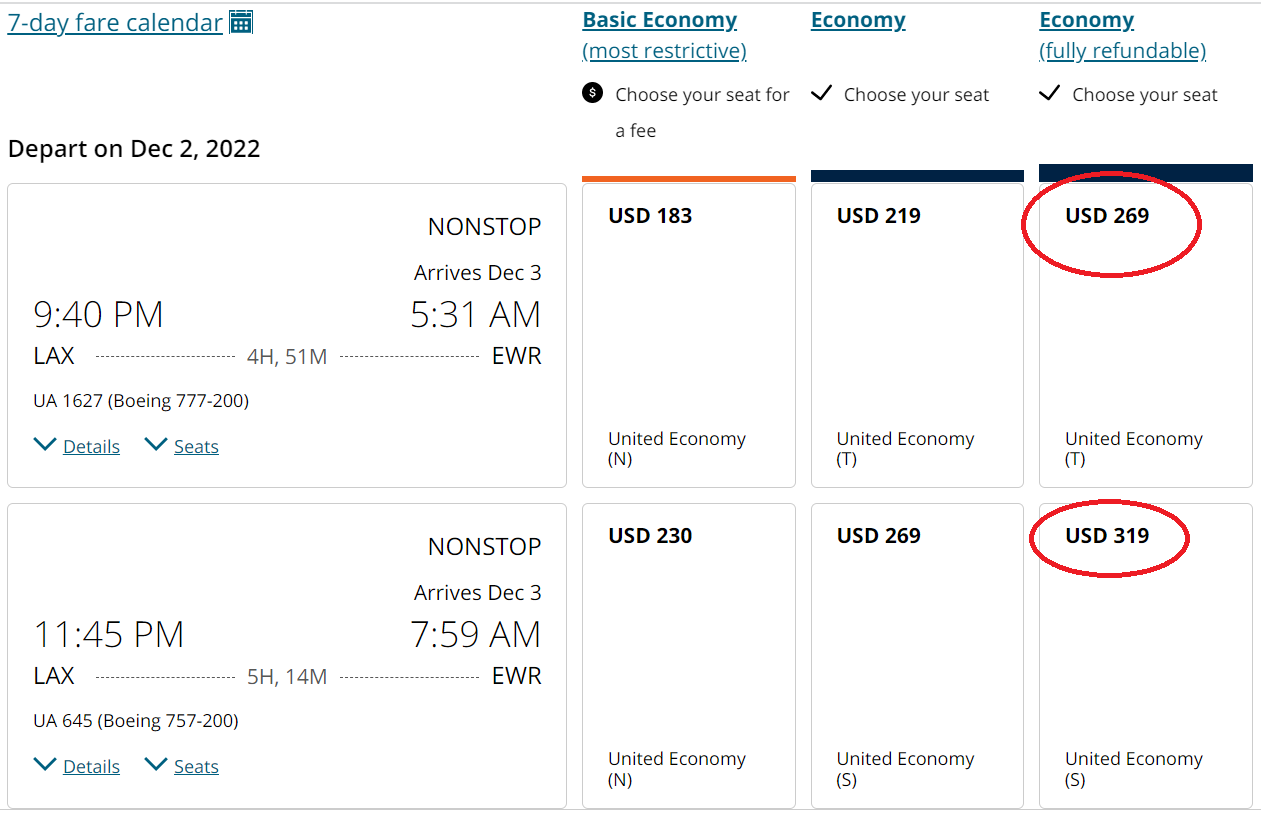Click the Seats chevron for flight UA 1627
This screenshot has width=1261, height=817.
coord(158,444)
